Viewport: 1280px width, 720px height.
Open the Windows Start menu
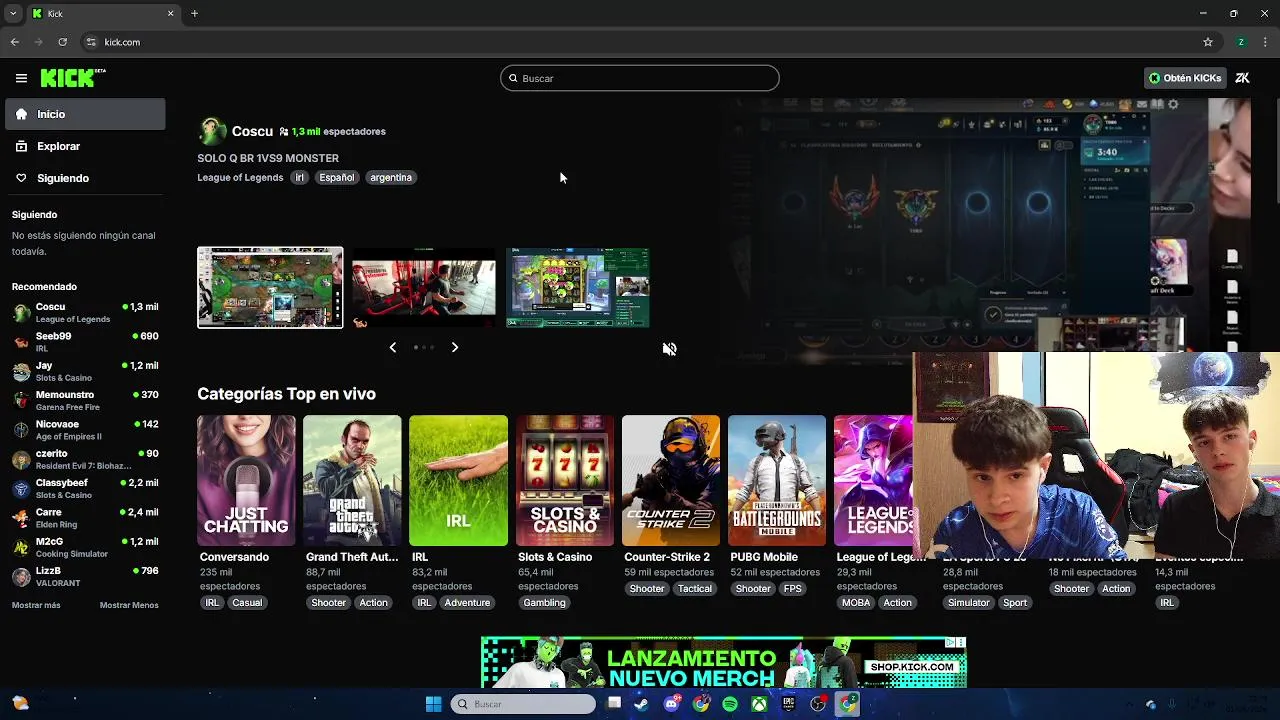pyautogui.click(x=433, y=704)
